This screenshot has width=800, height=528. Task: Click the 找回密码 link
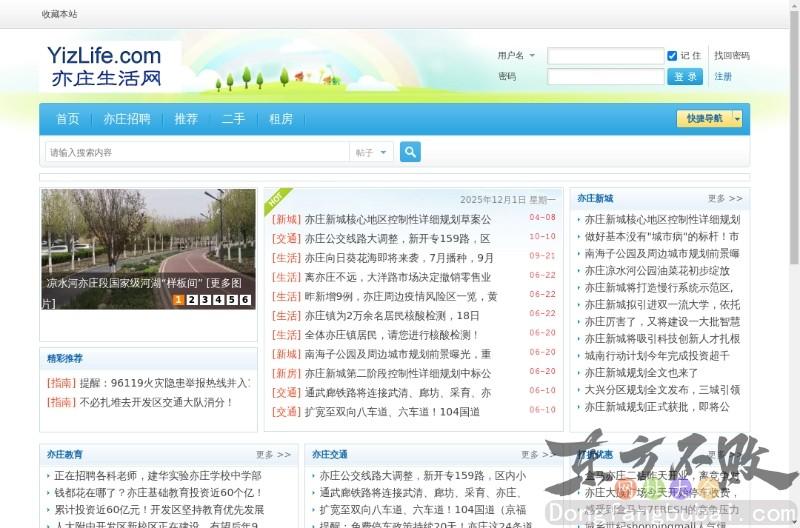click(731, 56)
